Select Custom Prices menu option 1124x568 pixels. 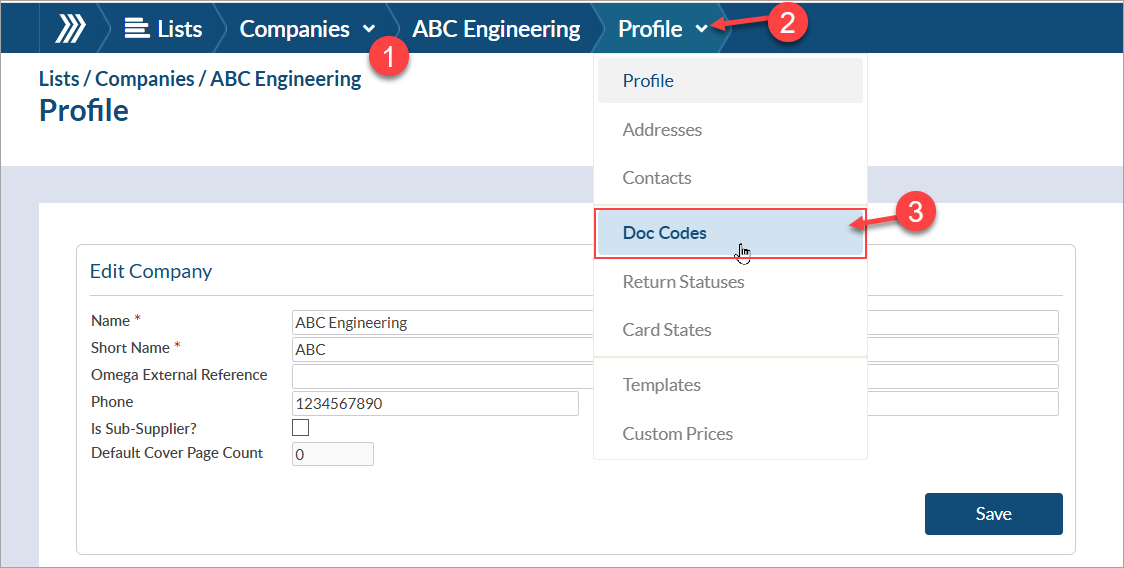click(677, 434)
